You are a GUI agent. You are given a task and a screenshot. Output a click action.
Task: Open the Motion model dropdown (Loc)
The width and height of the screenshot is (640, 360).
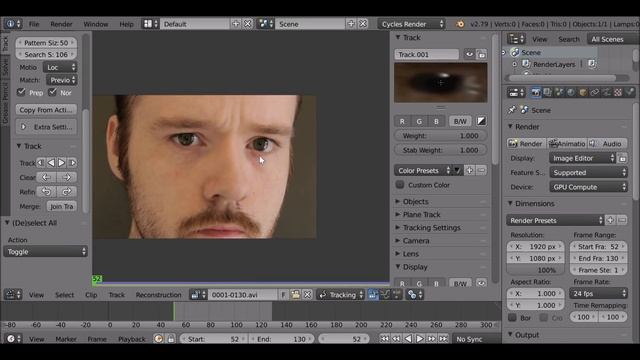(x=60, y=67)
